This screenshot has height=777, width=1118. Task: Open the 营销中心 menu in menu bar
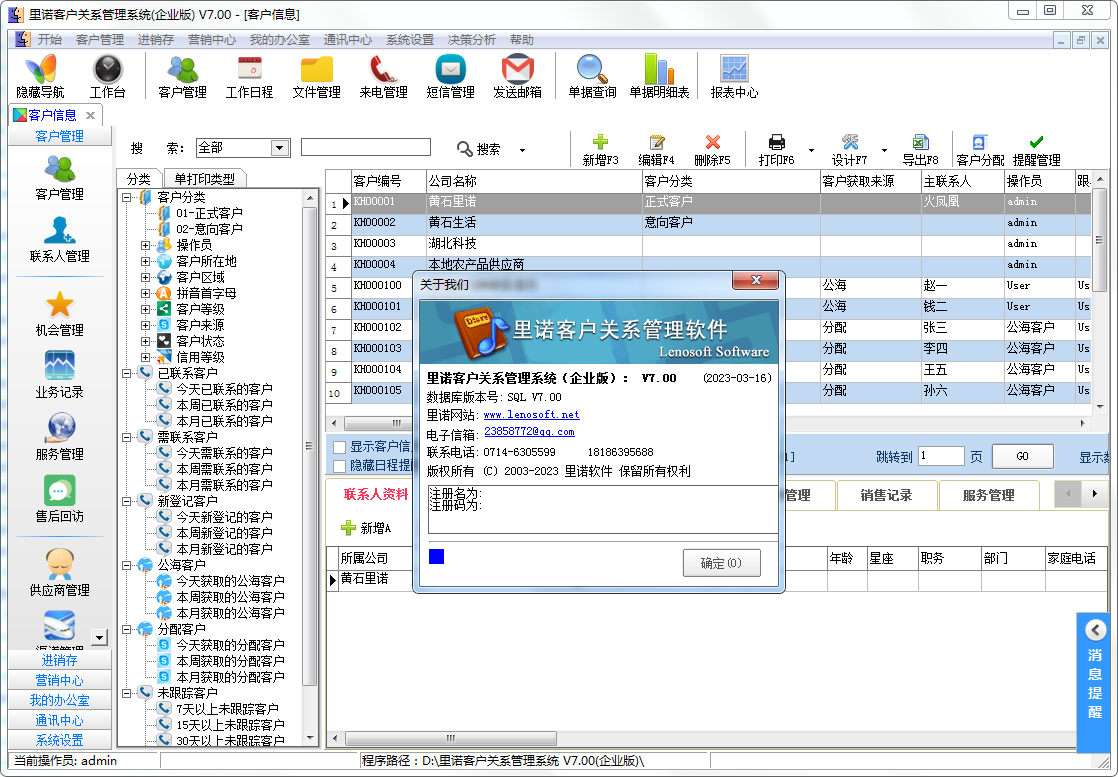(x=212, y=40)
